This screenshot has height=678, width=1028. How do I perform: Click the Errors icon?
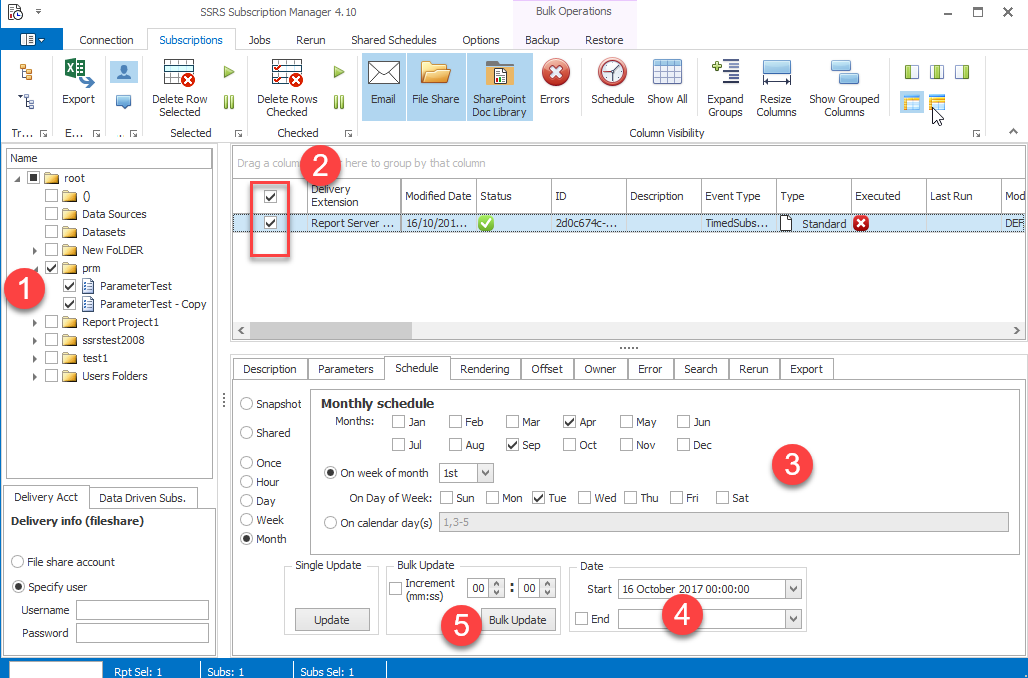pyautogui.click(x=555, y=73)
